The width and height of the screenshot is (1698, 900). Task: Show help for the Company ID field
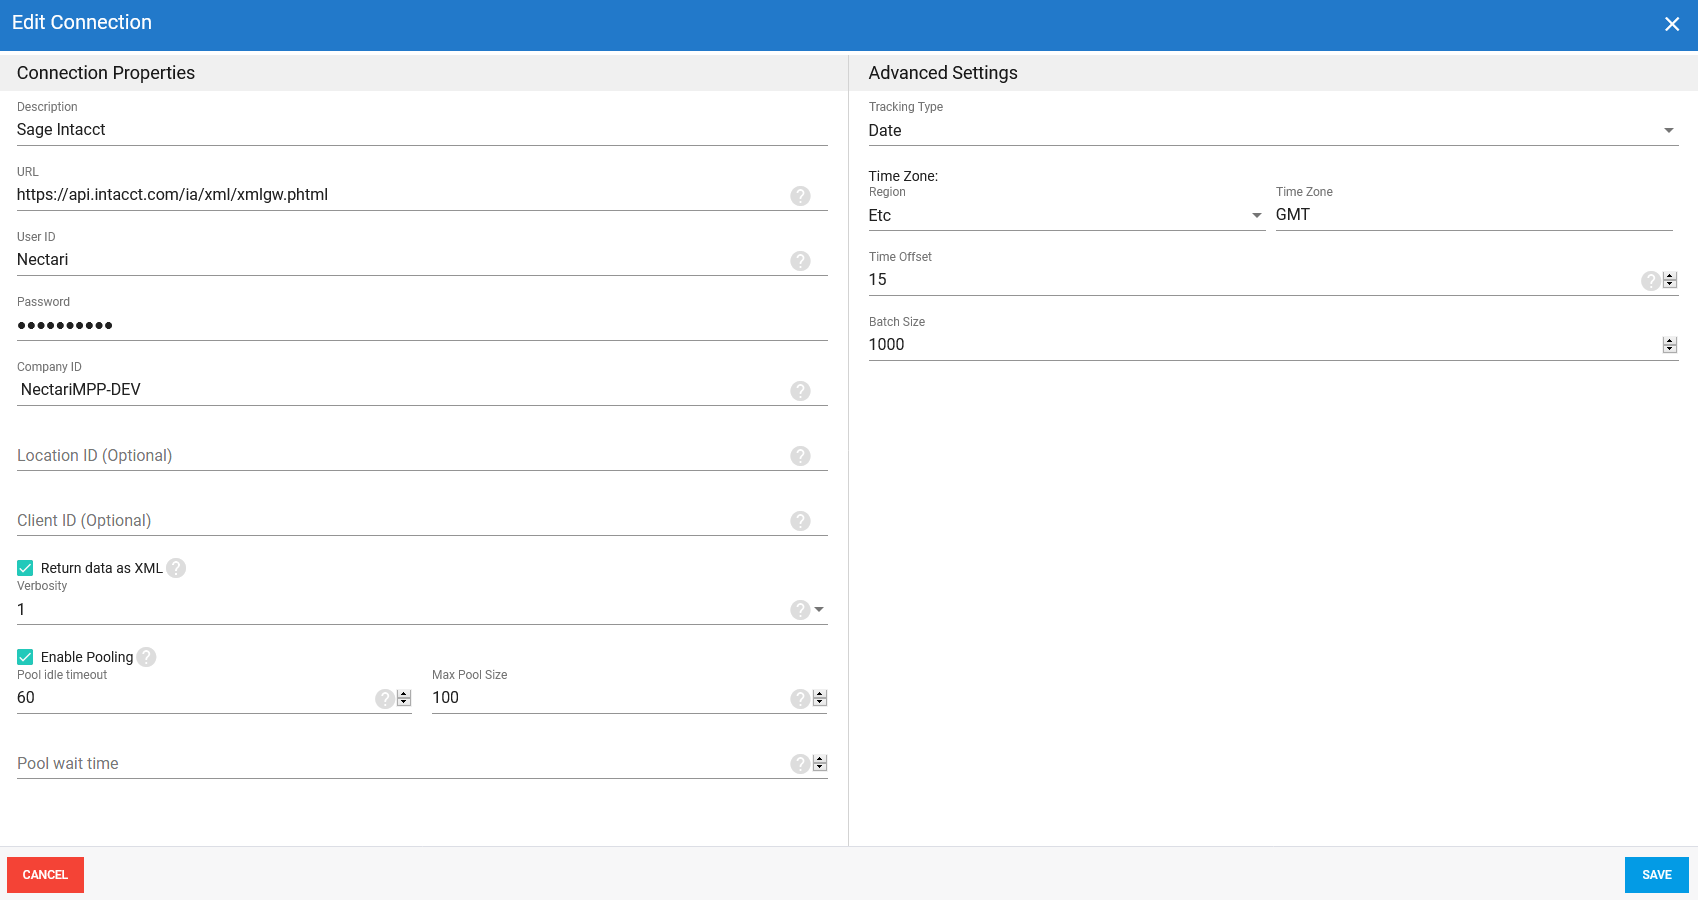point(800,391)
